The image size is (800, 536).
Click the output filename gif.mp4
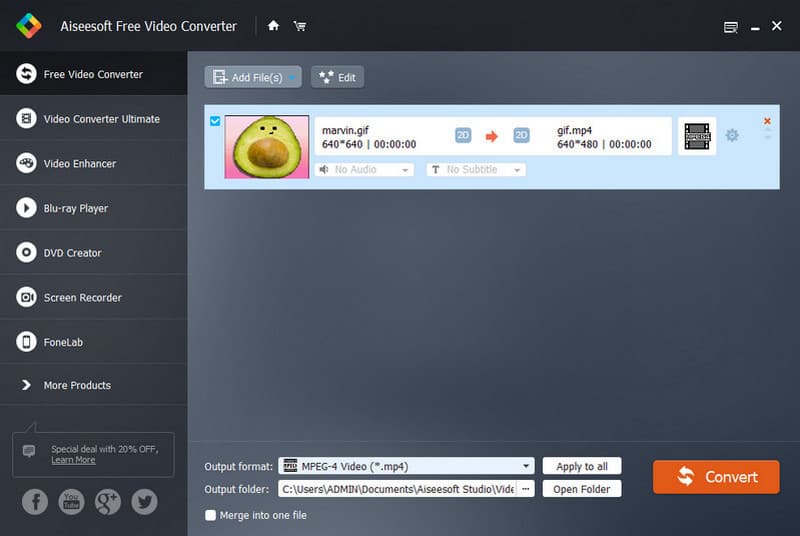click(x=574, y=130)
